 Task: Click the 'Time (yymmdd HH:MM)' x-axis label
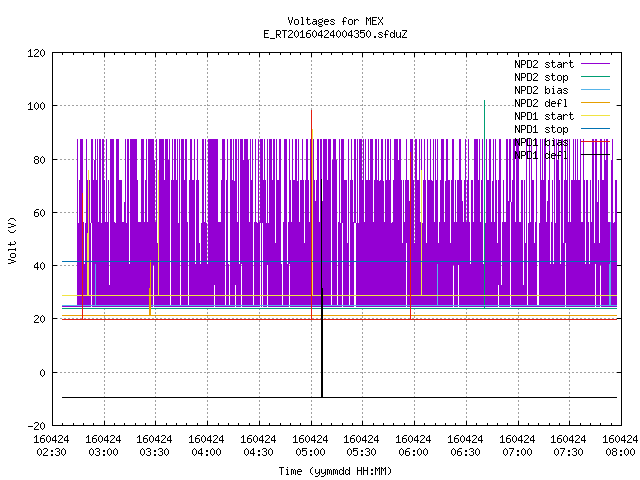tap(335, 471)
